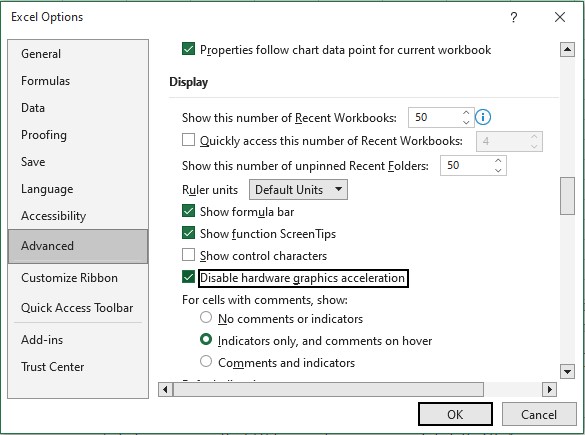Image resolution: width=585 pixels, height=435 pixels.
Task: Click the Display section heading
Action: tap(188, 82)
